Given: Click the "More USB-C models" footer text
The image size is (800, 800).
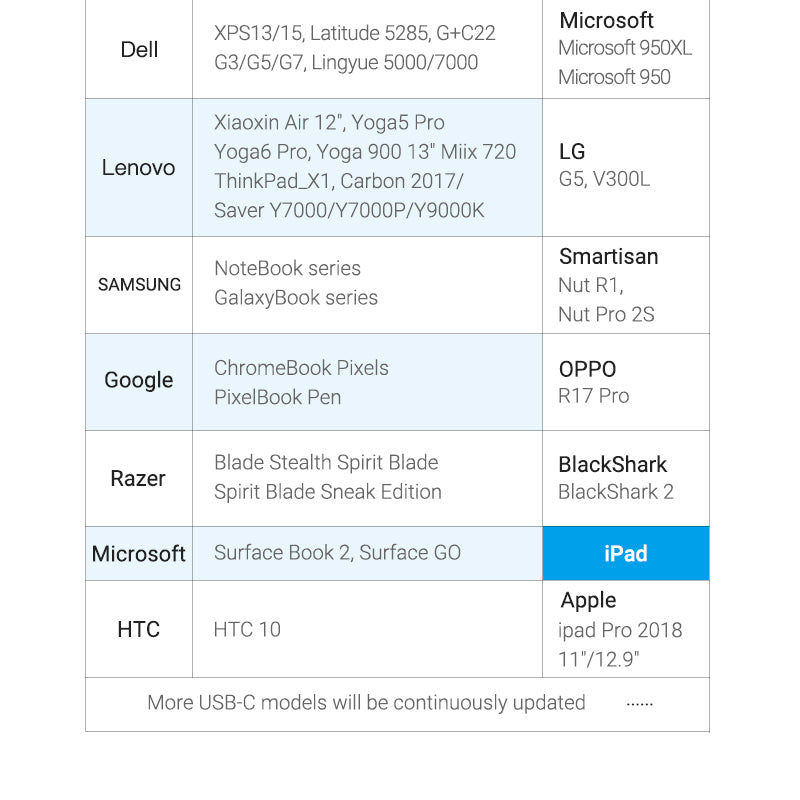Looking at the screenshot, I should coord(366,703).
